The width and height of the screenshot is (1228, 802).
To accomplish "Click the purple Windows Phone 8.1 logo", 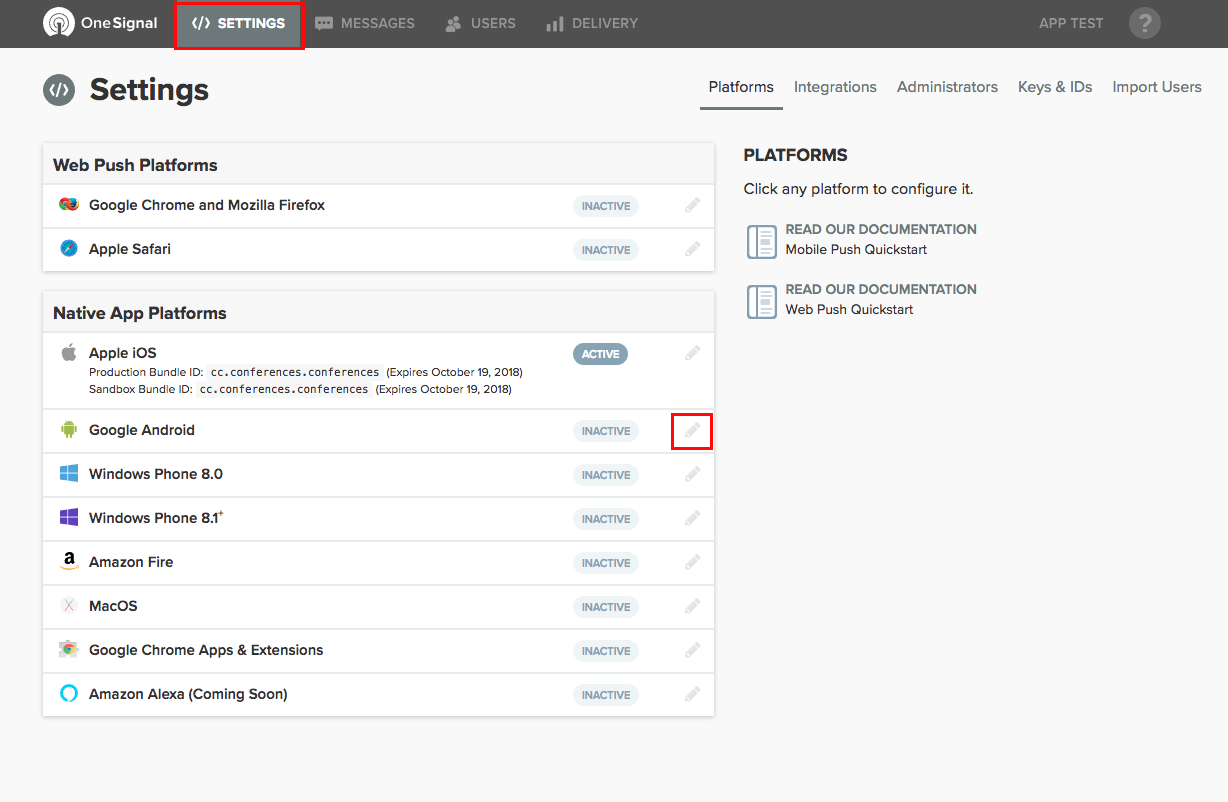I will pyautogui.click(x=69, y=518).
